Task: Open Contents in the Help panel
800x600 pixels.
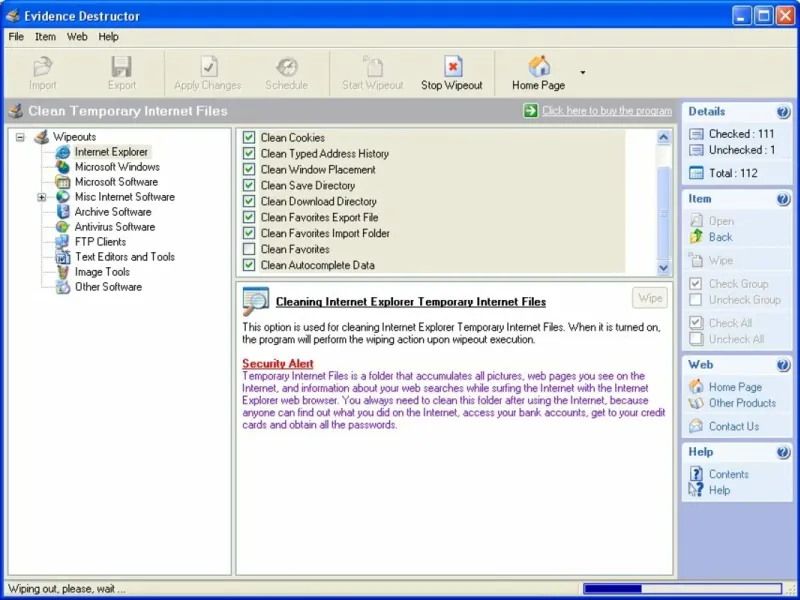Action: click(x=729, y=474)
